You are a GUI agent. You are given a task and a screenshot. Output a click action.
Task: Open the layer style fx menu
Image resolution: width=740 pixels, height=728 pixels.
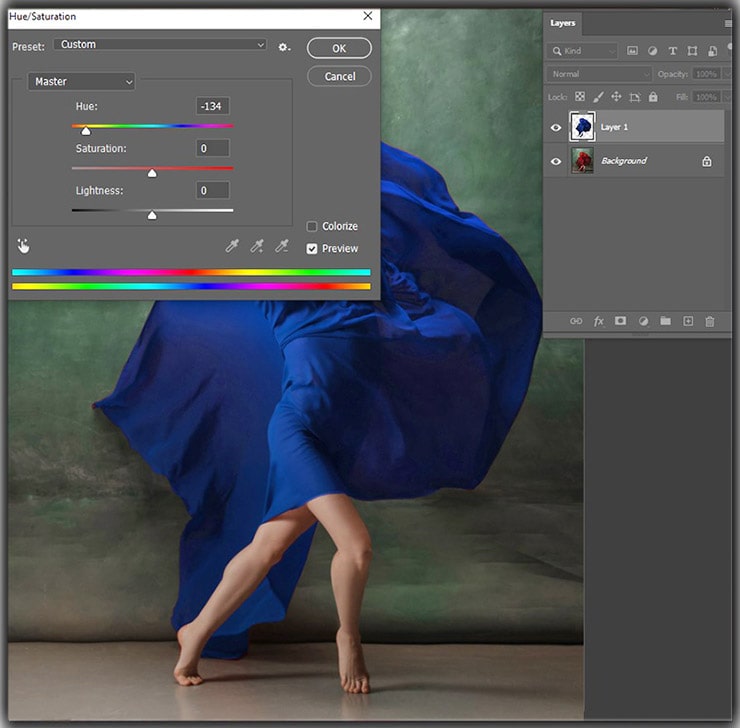coord(598,321)
